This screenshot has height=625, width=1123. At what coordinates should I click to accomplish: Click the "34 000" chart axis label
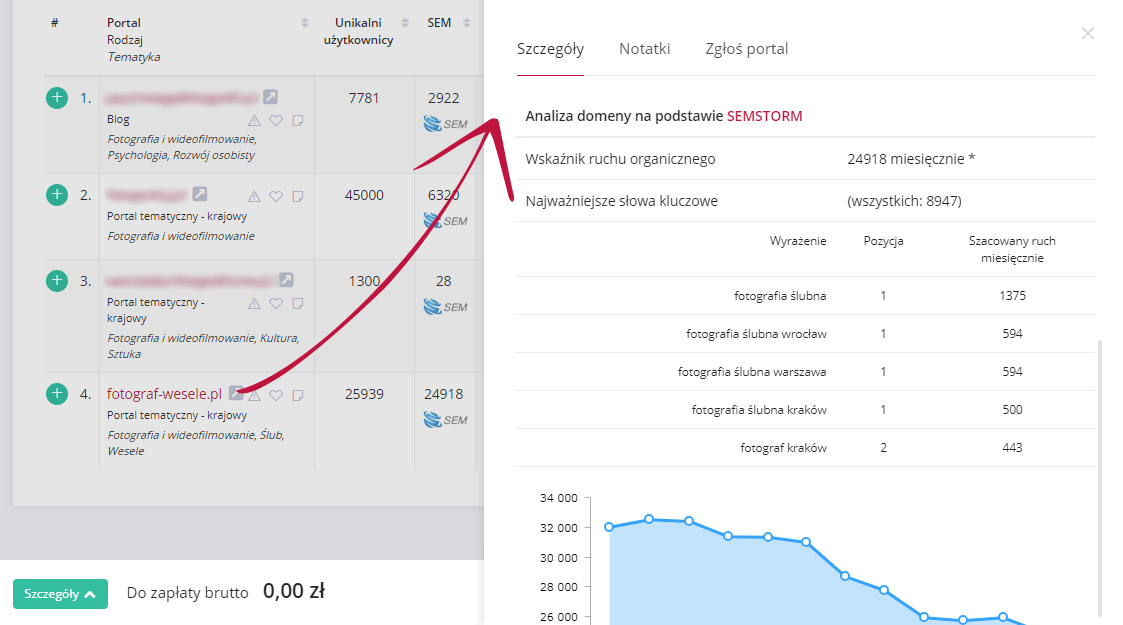pyautogui.click(x=559, y=498)
